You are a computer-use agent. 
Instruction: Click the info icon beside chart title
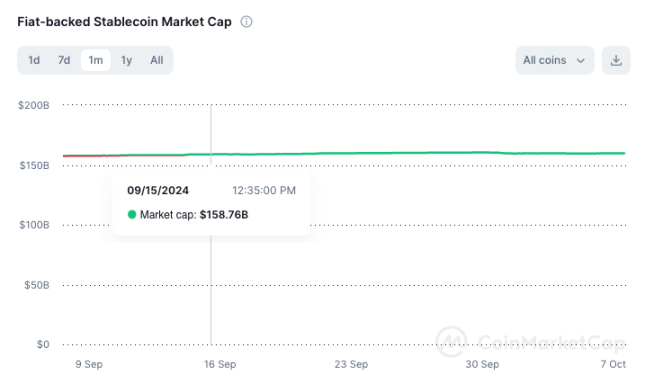click(x=246, y=21)
